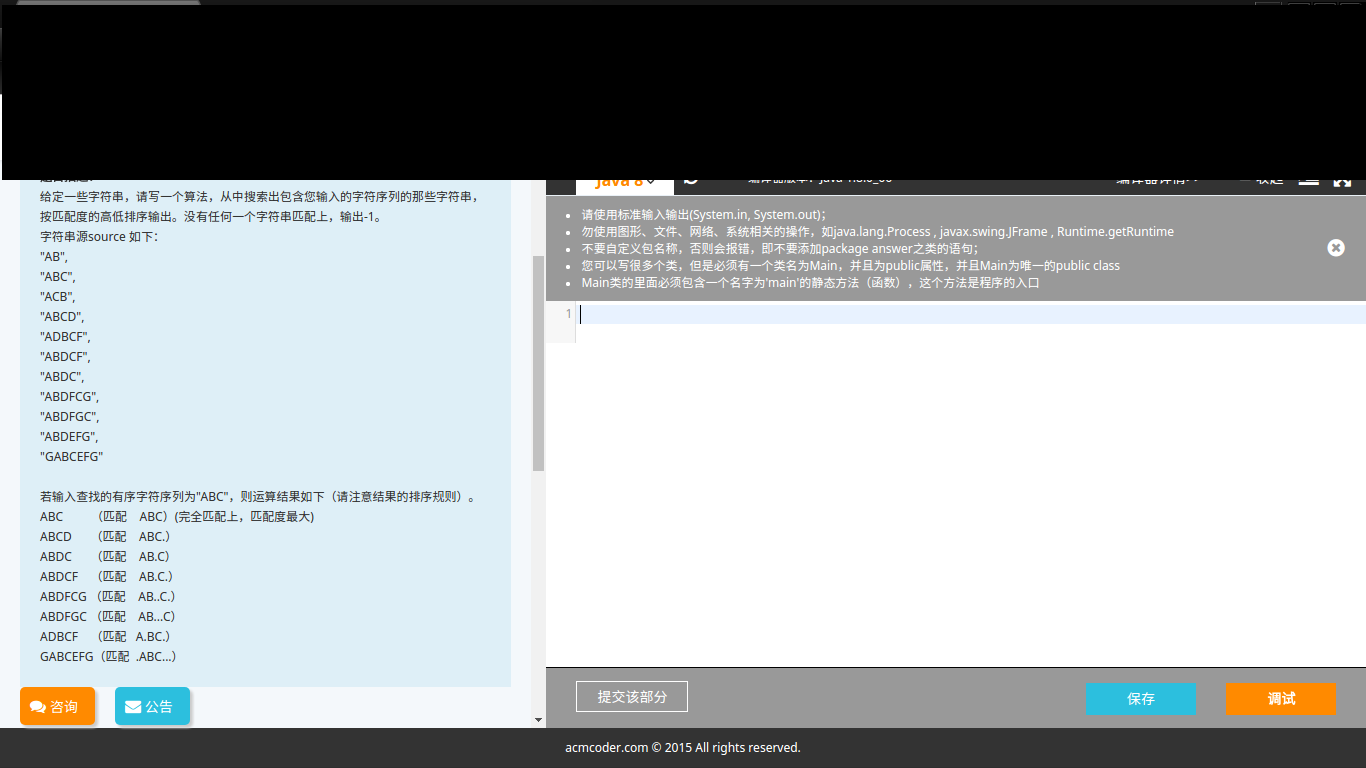
Task: Click the scroll-down arrow of the problem panel
Action: (538, 719)
